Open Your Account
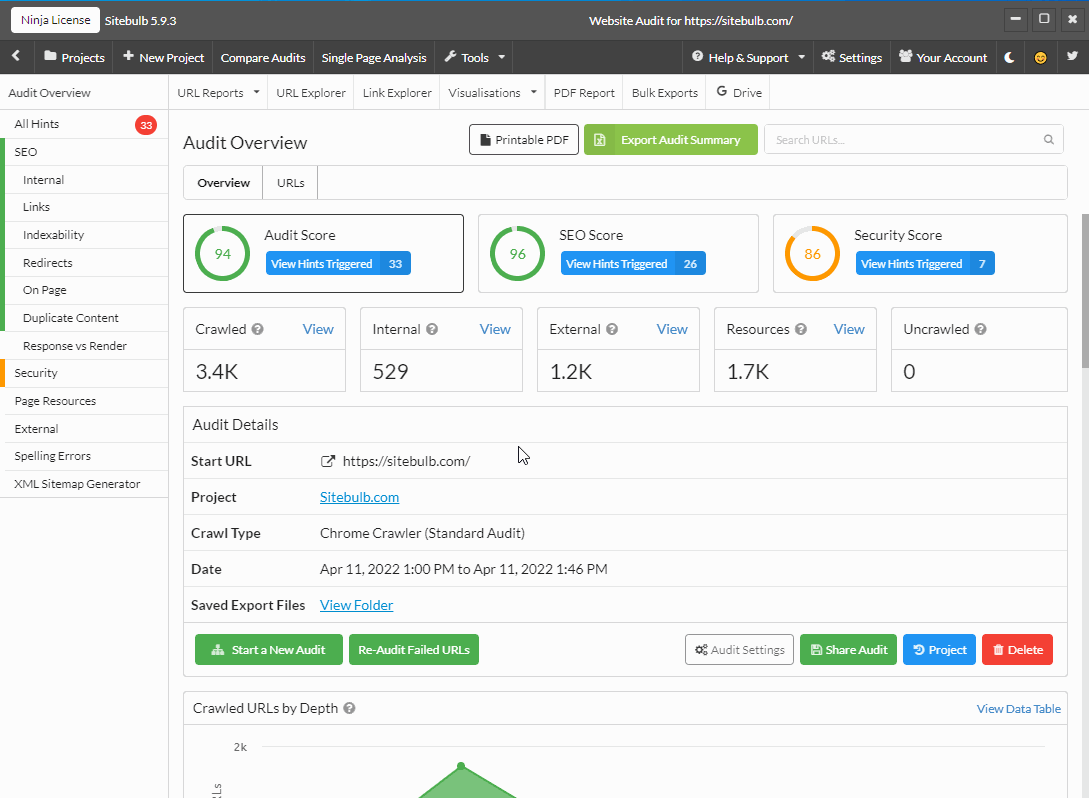The height and width of the screenshot is (798, 1089). (x=943, y=58)
